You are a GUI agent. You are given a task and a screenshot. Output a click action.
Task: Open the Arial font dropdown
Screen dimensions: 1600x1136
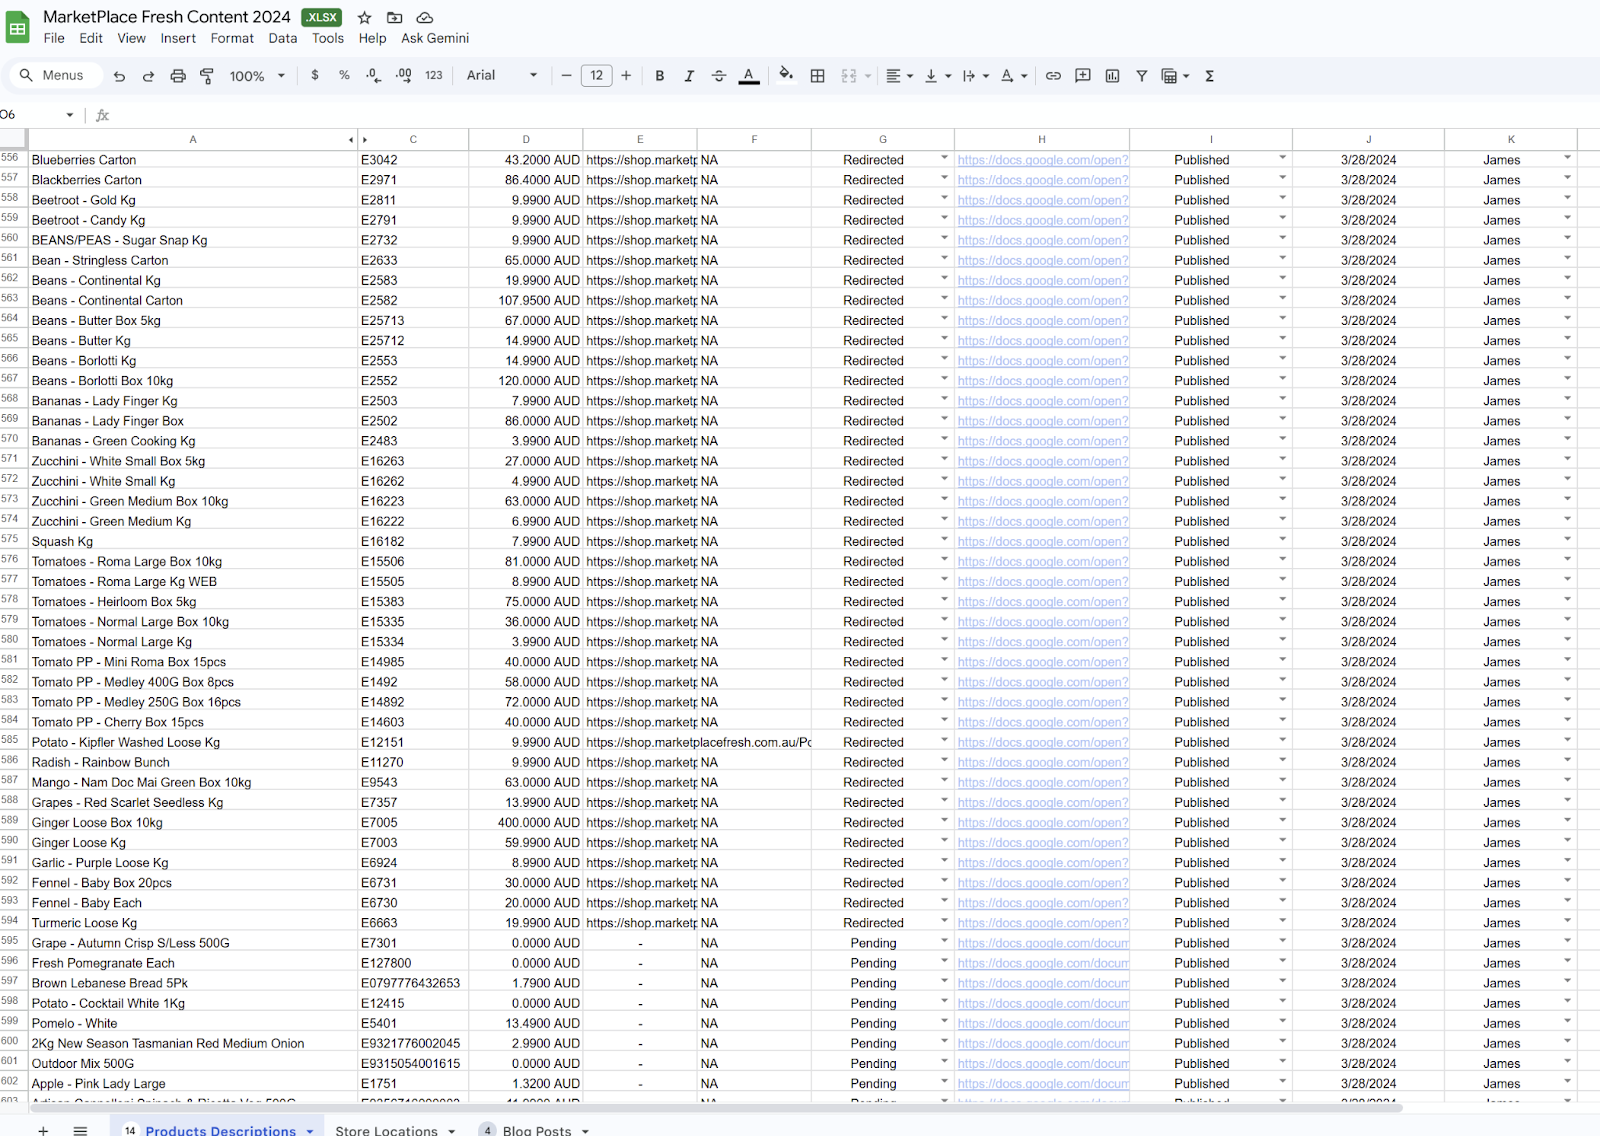point(502,75)
